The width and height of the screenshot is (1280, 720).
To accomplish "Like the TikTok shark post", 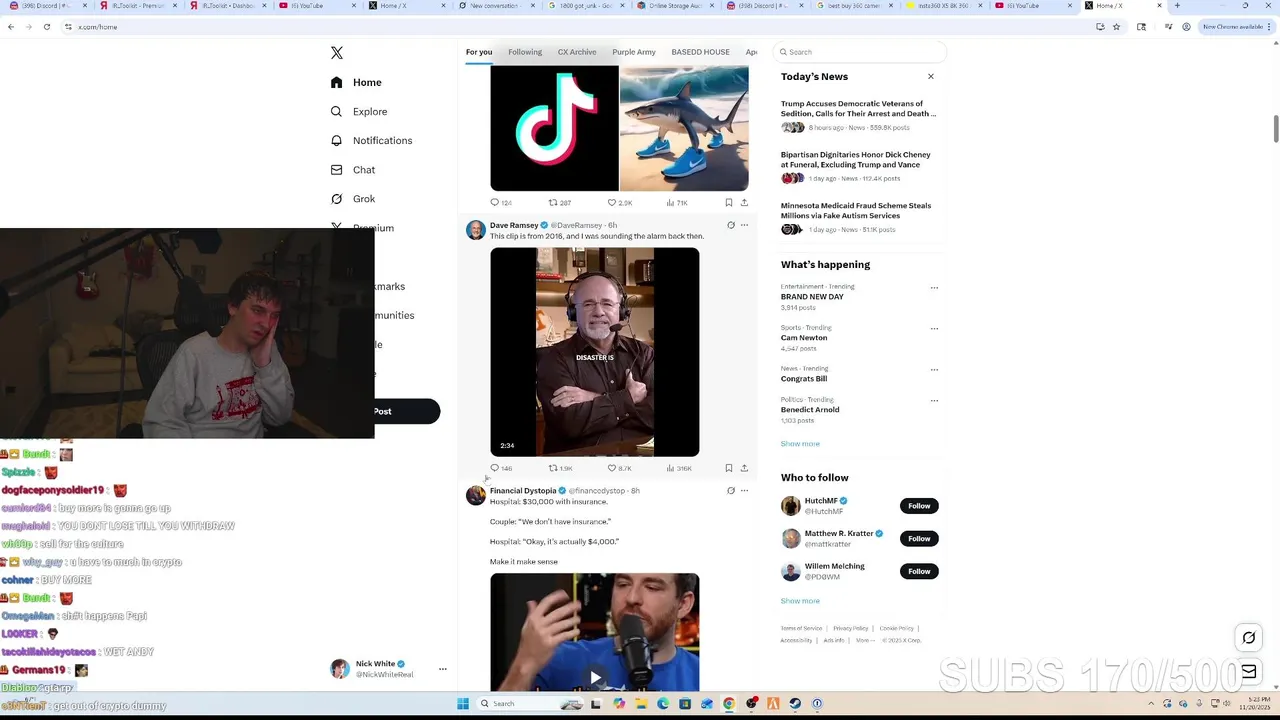I will pyautogui.click(x=620, y=203).
